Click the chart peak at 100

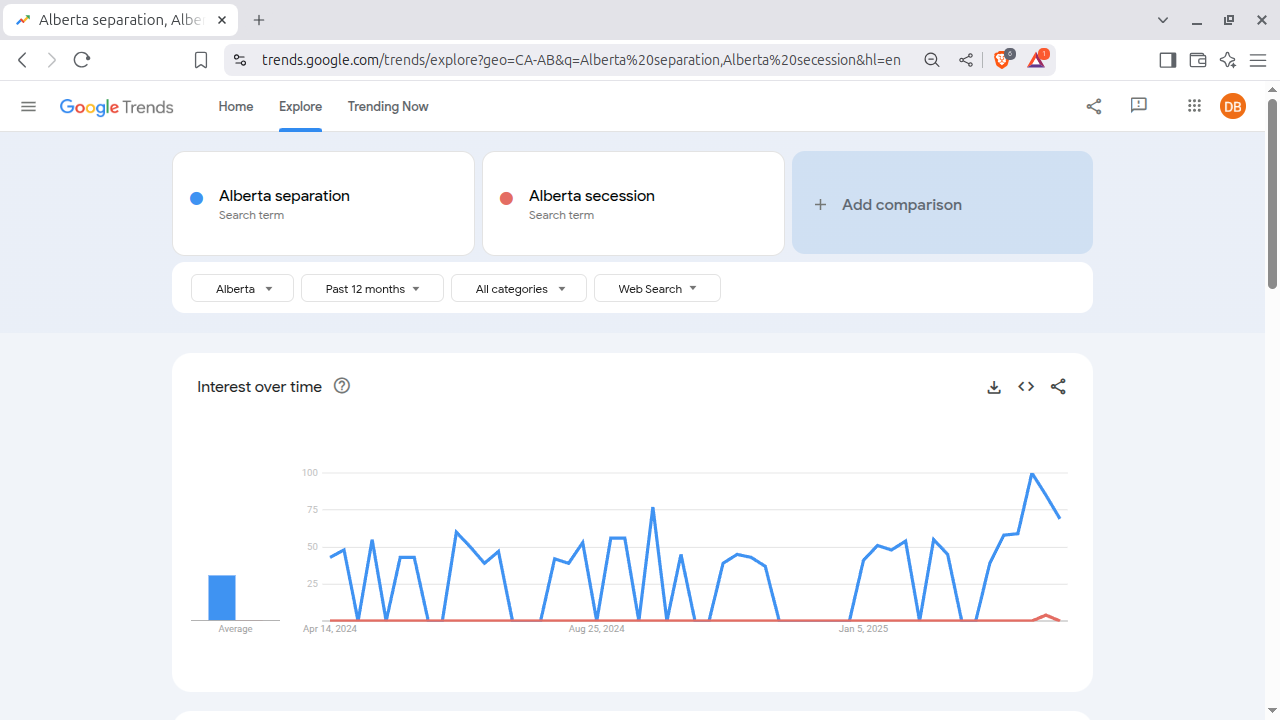pos(1032,474)
